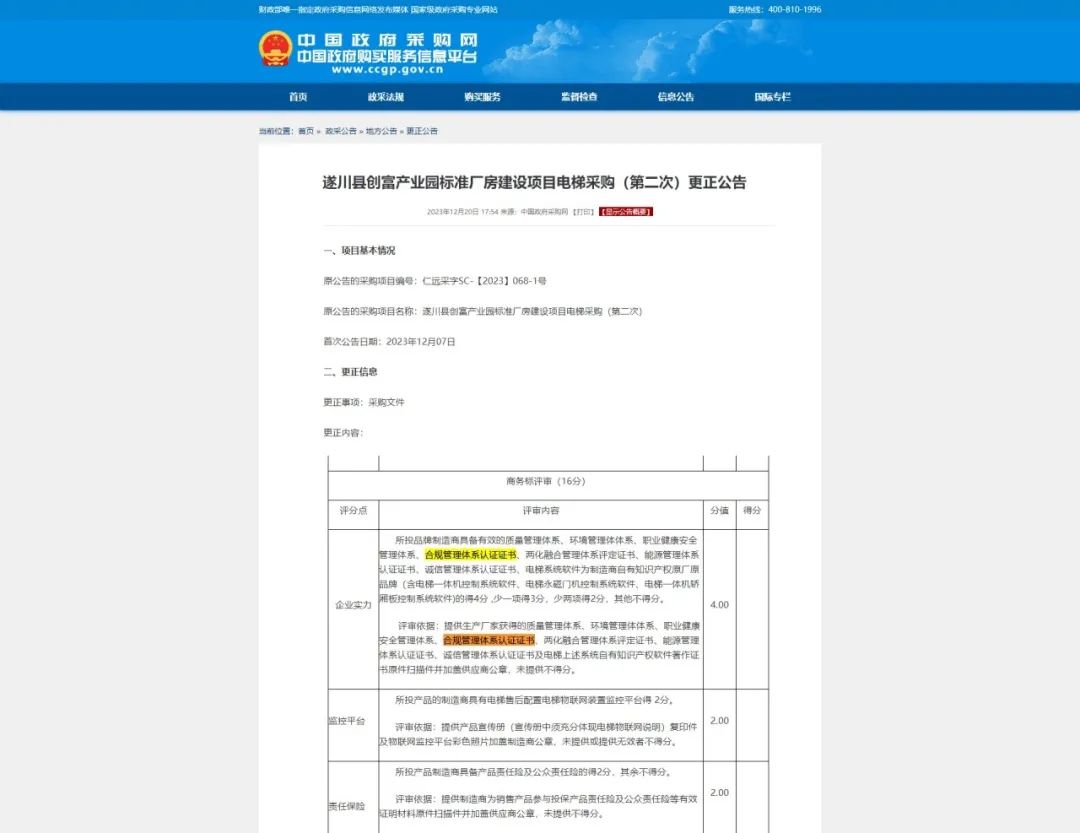The height and width of the screenshot is (833, 1080).
Task: Click the 【打印】 print link
Action: (582, 212)
